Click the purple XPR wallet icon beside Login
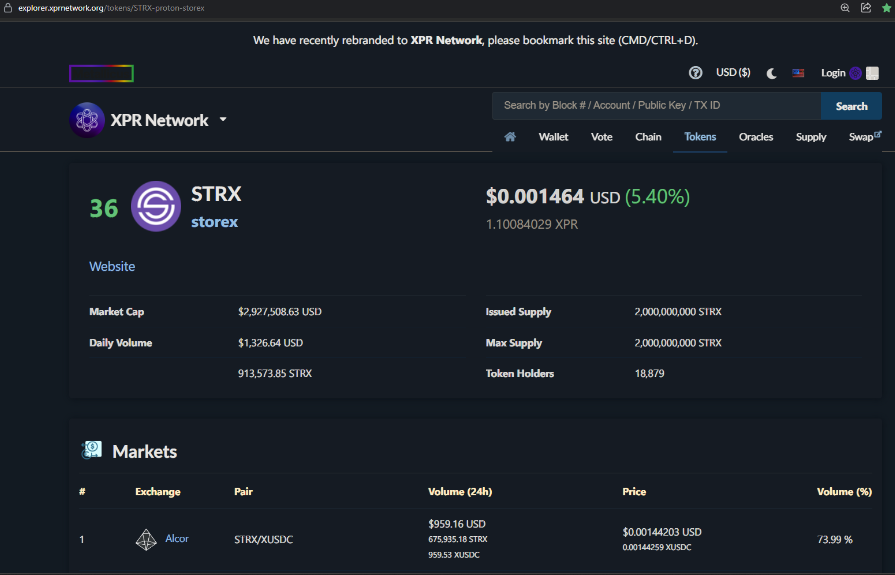895x575 pixels. pos(855,73)
